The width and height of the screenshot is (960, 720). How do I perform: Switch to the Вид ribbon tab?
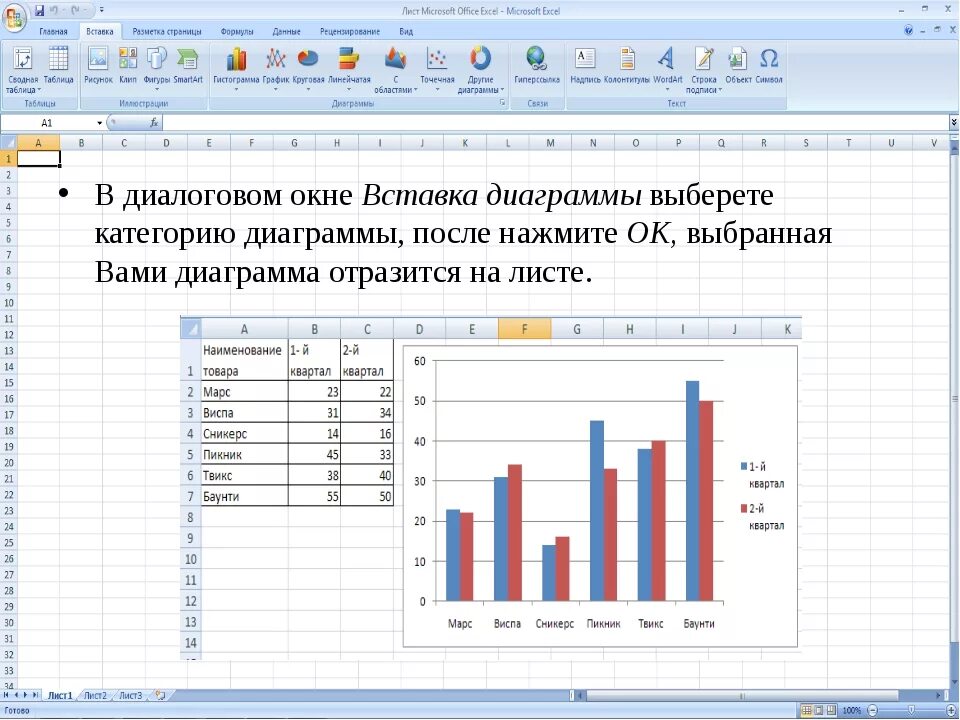pos(406,31)
